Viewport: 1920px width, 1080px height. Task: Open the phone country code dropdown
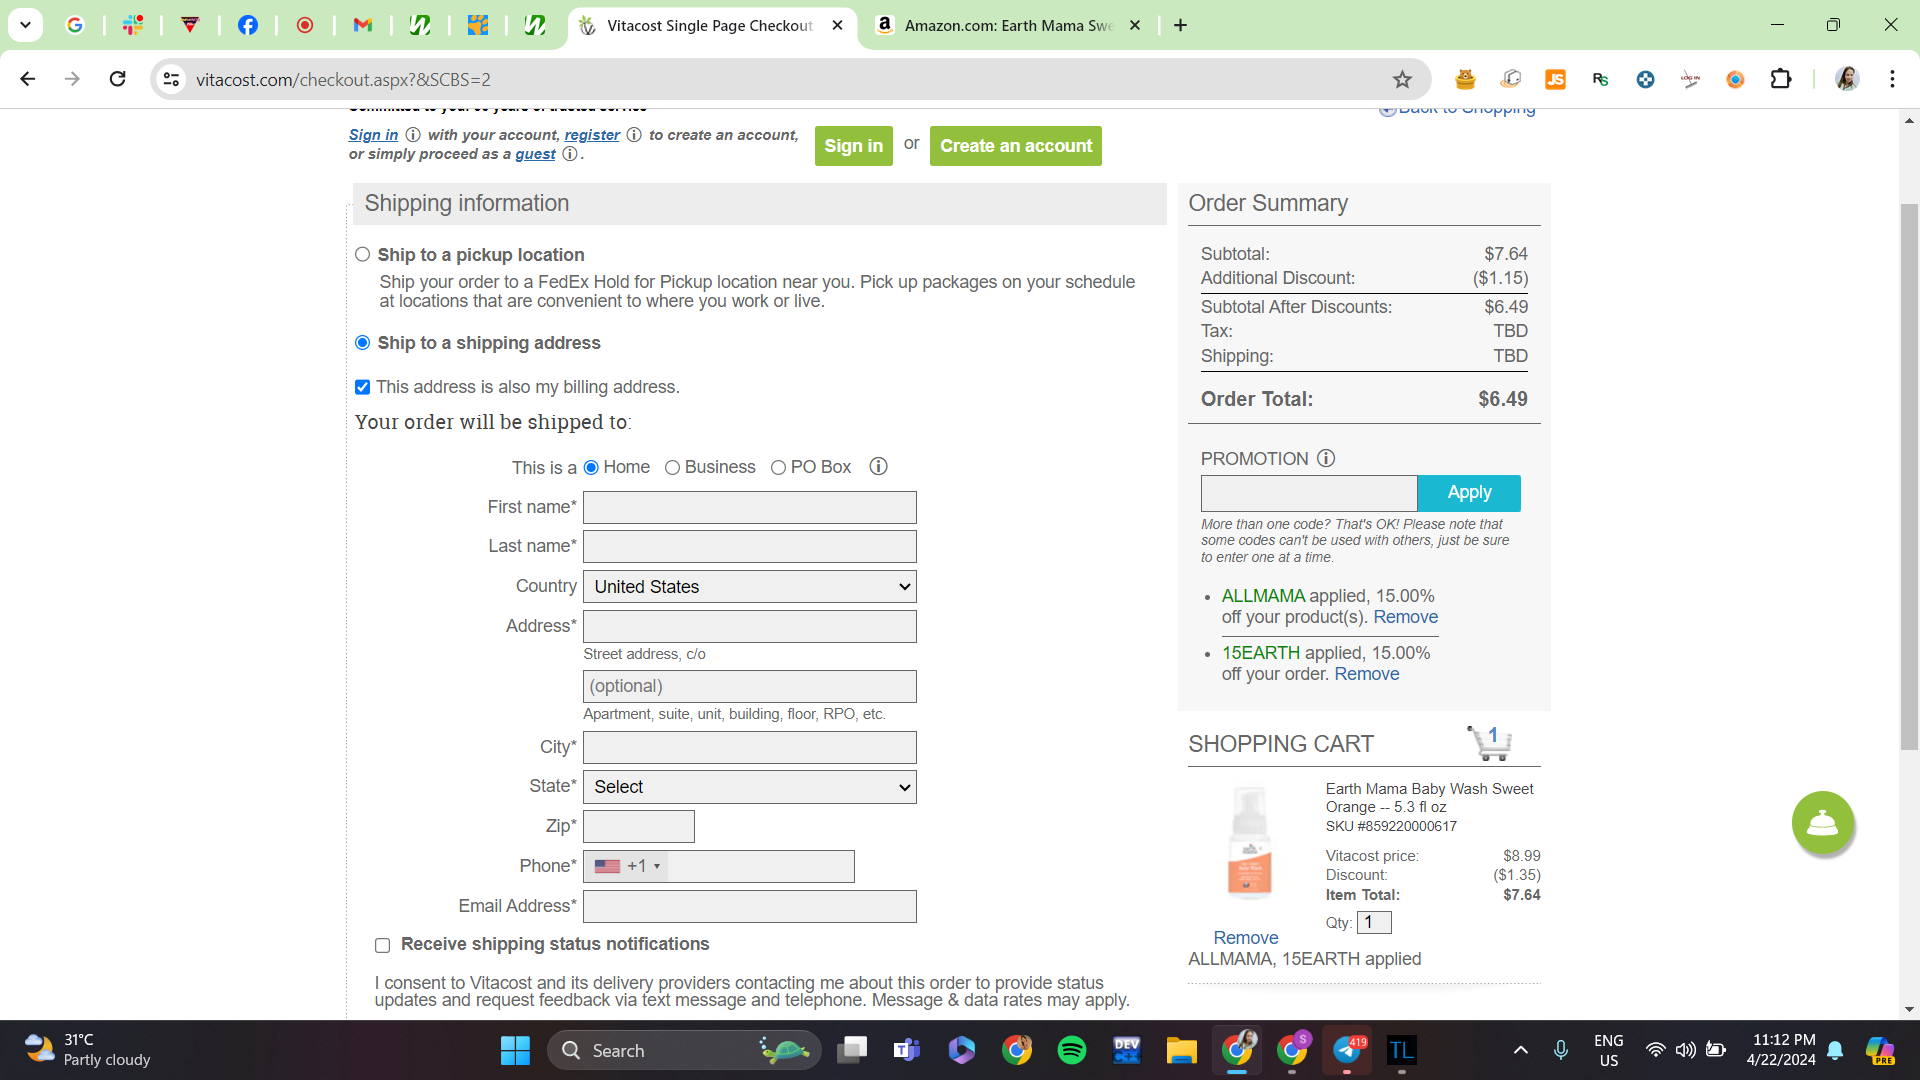pos(627,867)
